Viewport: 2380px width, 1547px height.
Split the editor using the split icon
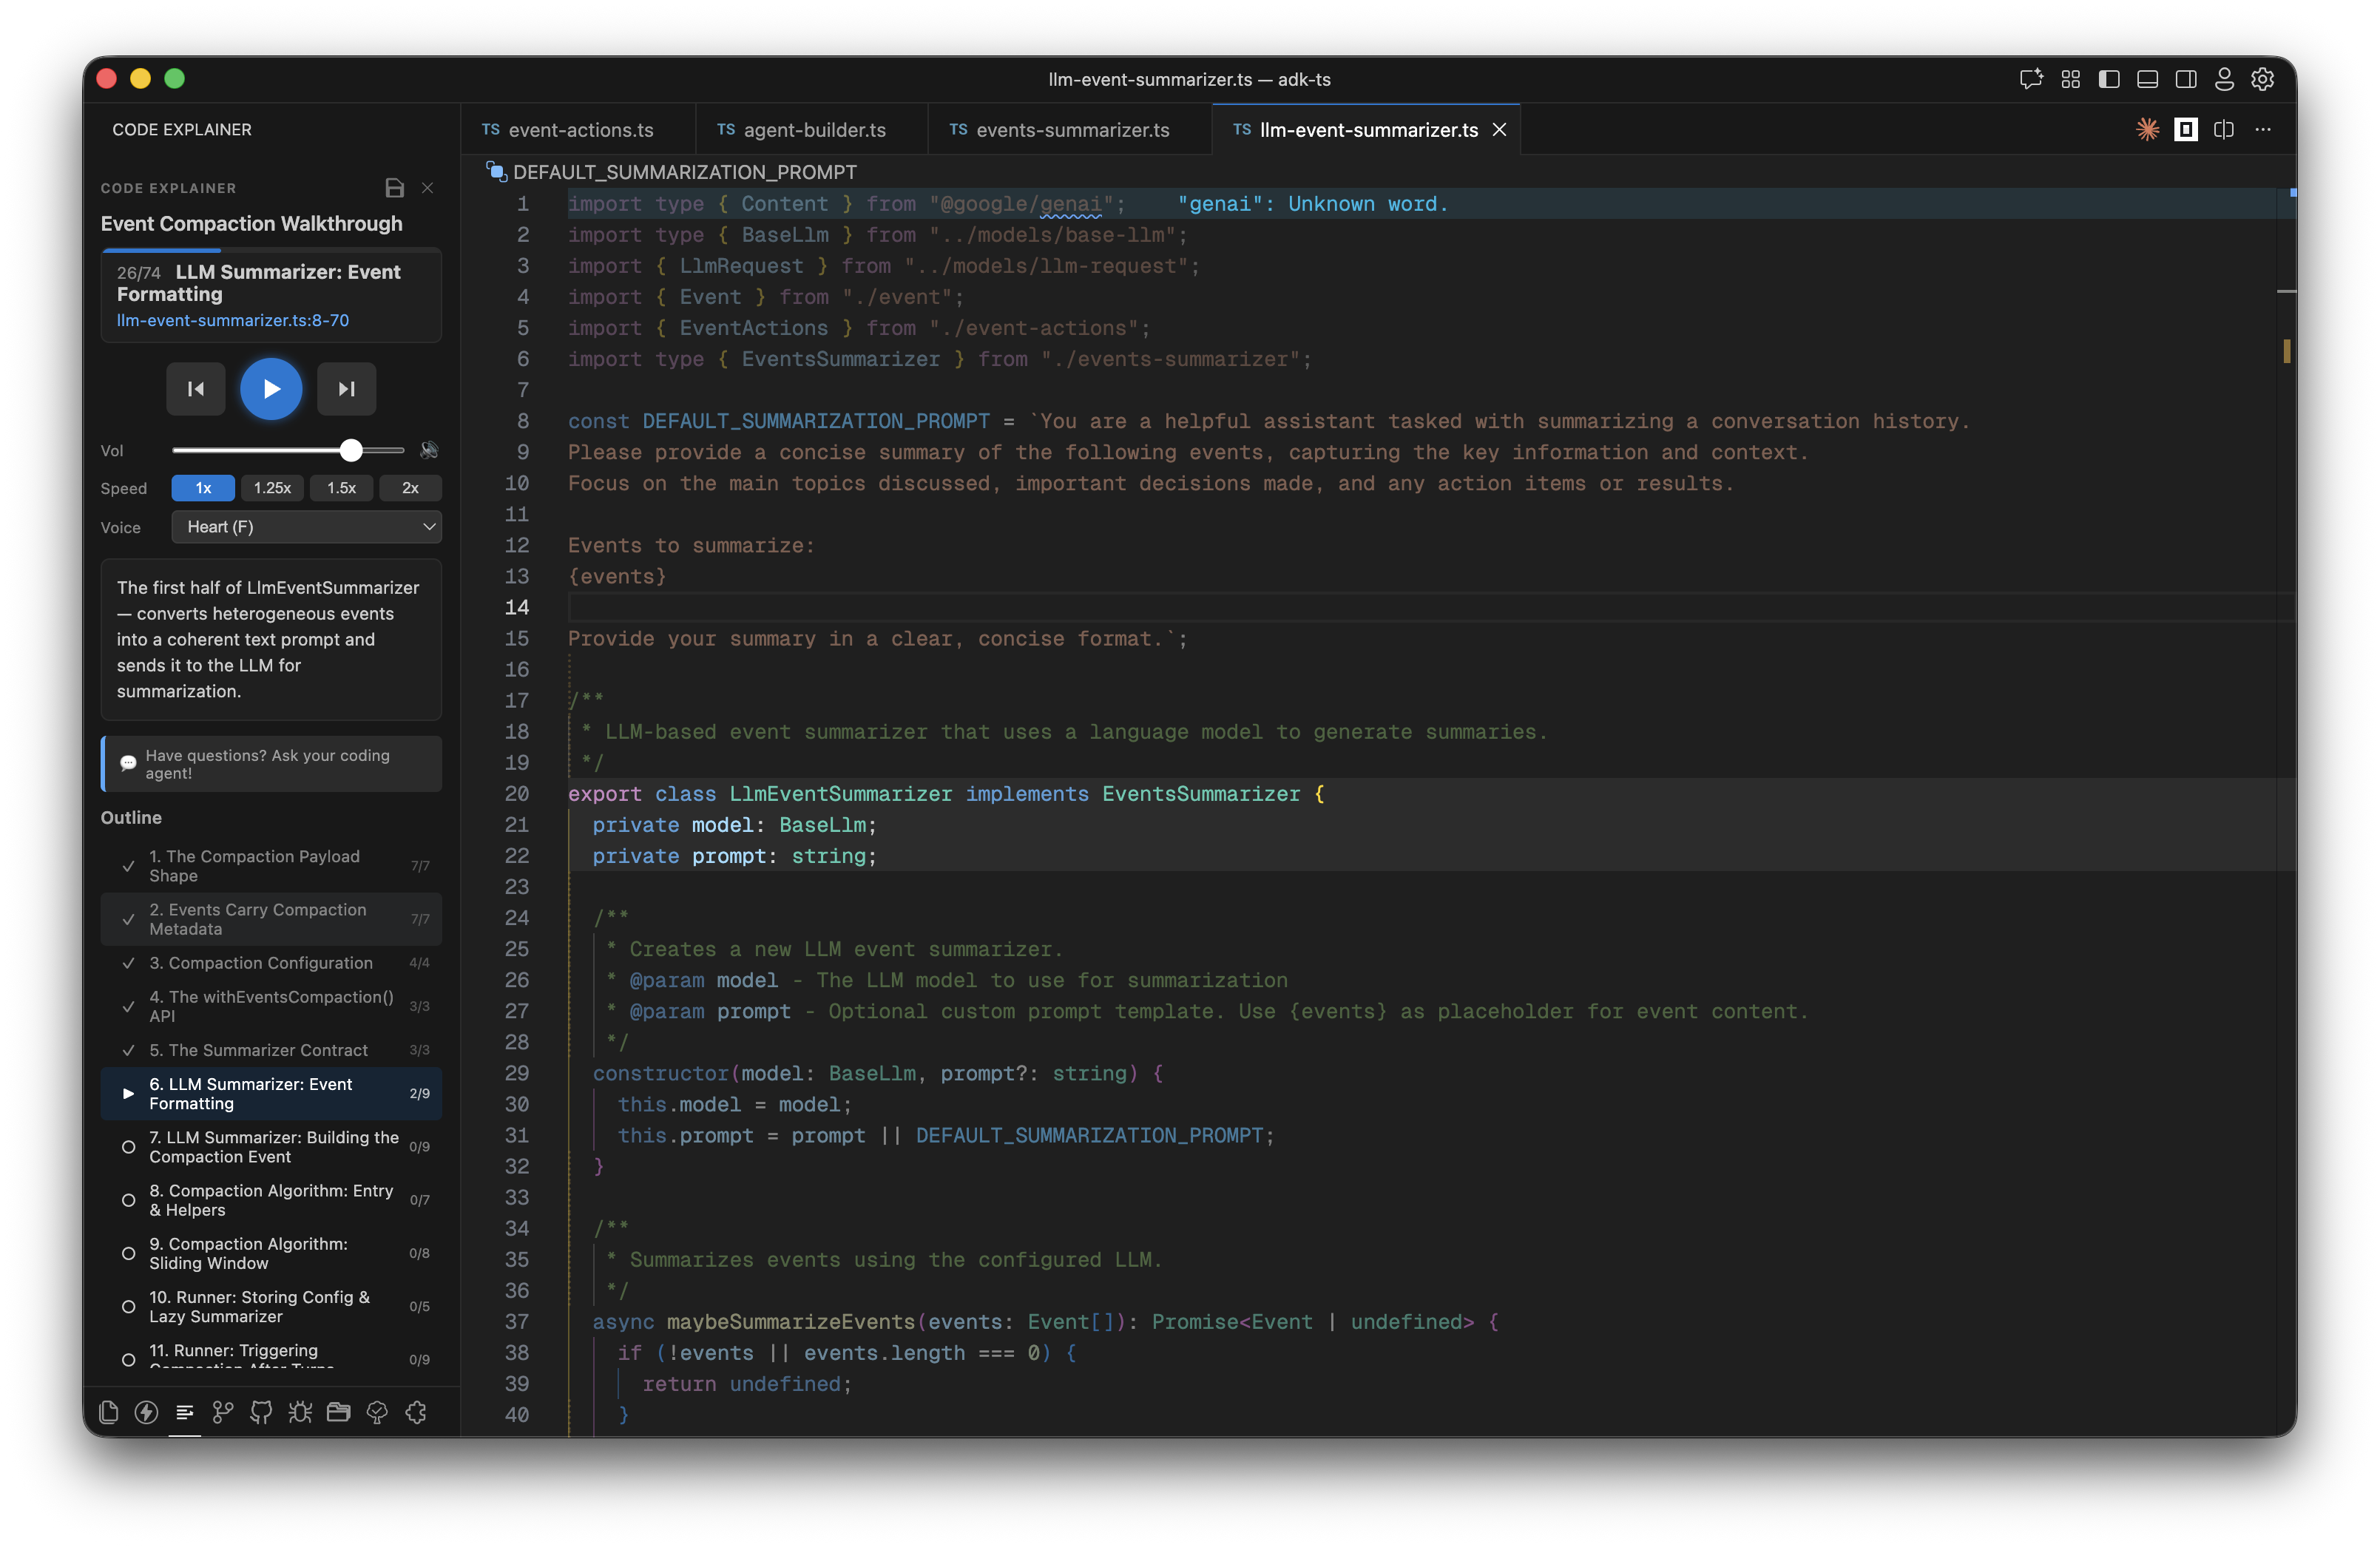click(2224, 130)
